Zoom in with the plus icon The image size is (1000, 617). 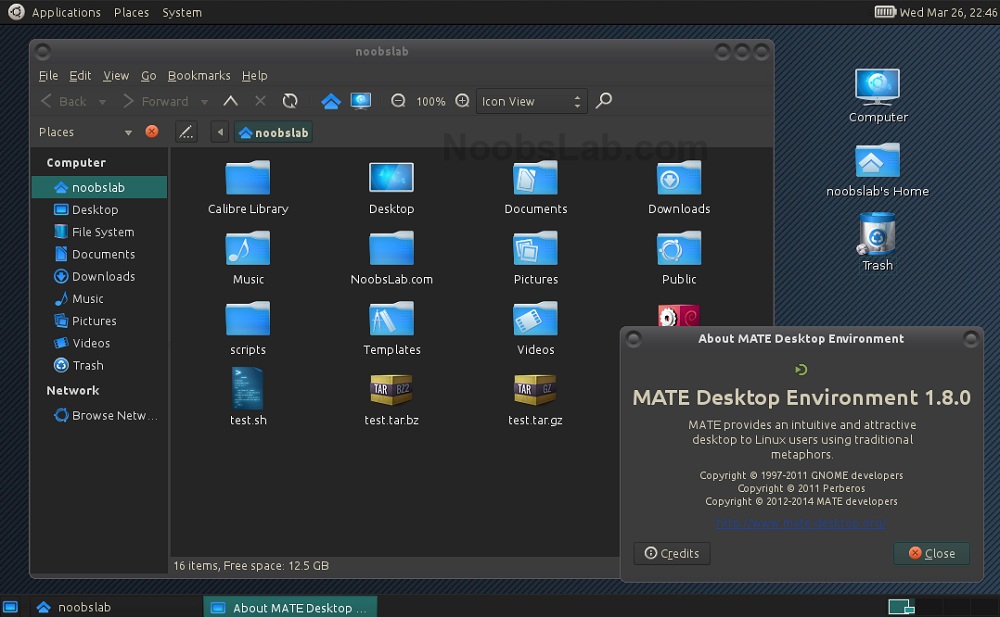tap(462, 101)
